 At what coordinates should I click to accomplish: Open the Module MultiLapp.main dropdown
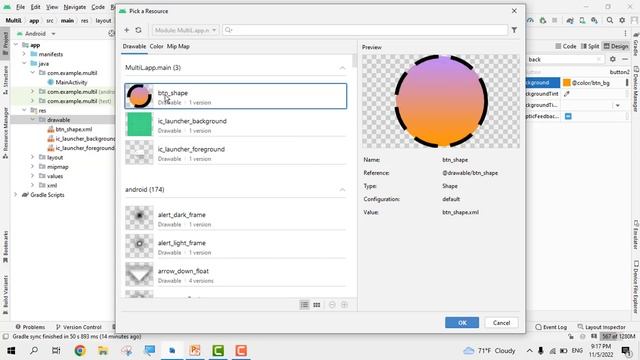[x=185, y=30]
